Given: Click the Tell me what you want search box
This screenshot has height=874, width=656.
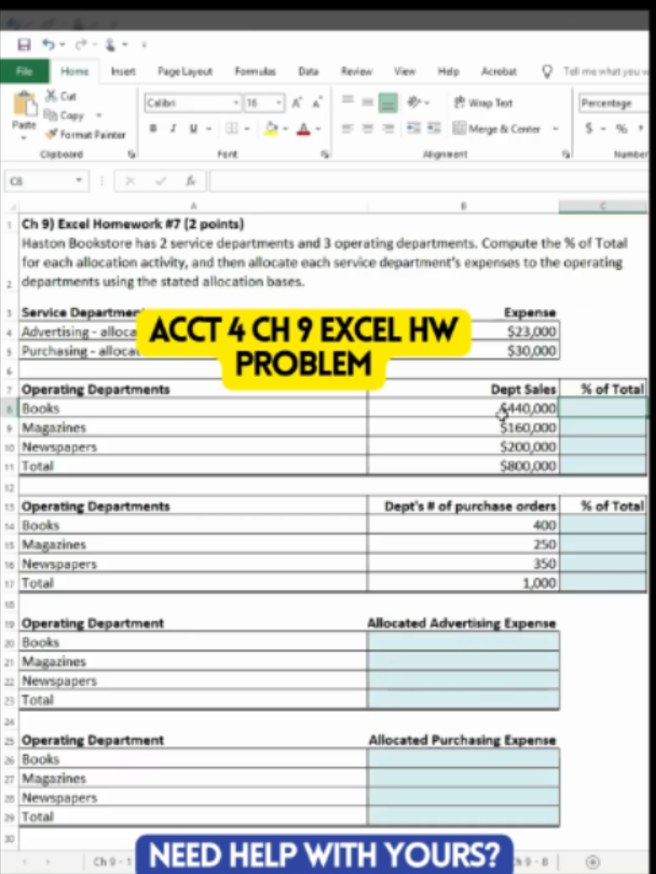Looking at the screenshot, I should [605, 71].
